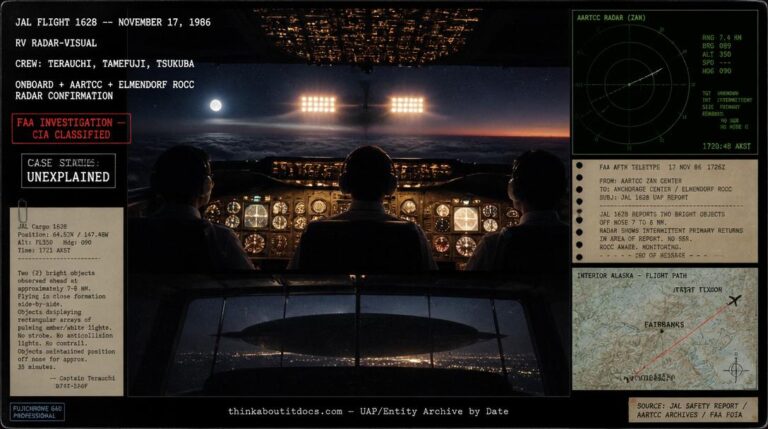Screen dimensions: 768x429
Task: Click the right rectangular light array
Action: pos(407,105)
